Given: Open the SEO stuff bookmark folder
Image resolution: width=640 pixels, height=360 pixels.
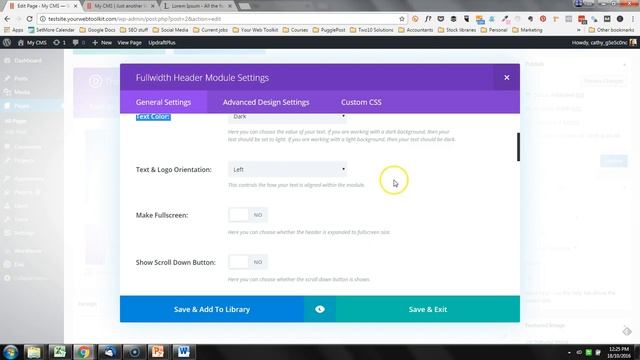Looking at the screenshot, I should [134, 30].
